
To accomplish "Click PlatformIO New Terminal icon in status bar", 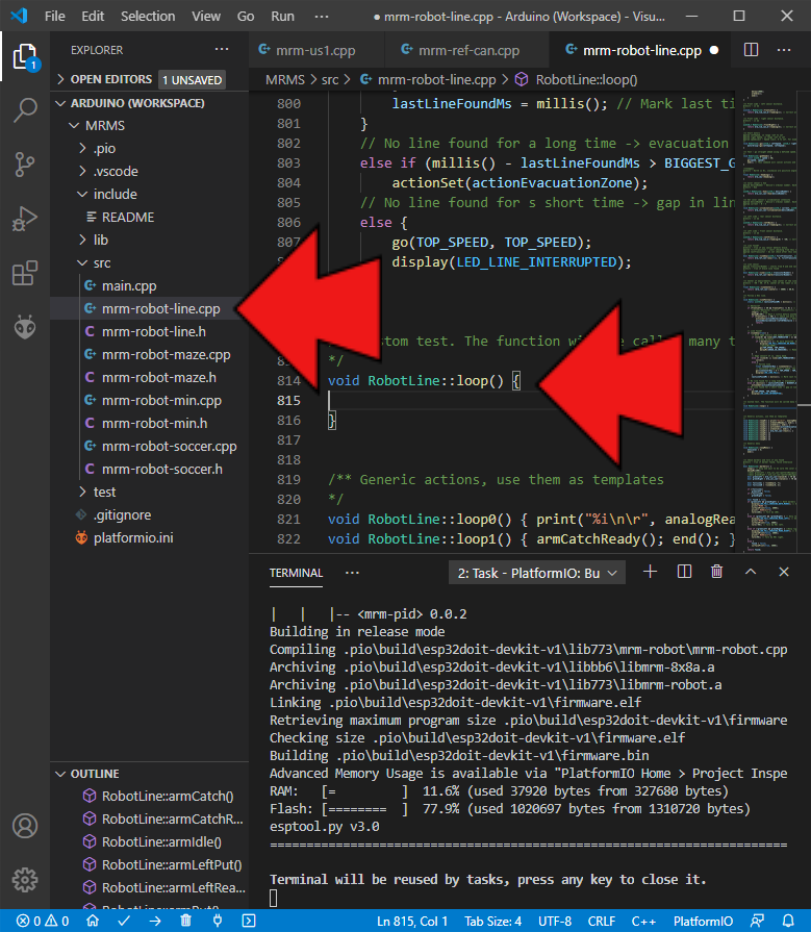I will click(x=249, y=921).
